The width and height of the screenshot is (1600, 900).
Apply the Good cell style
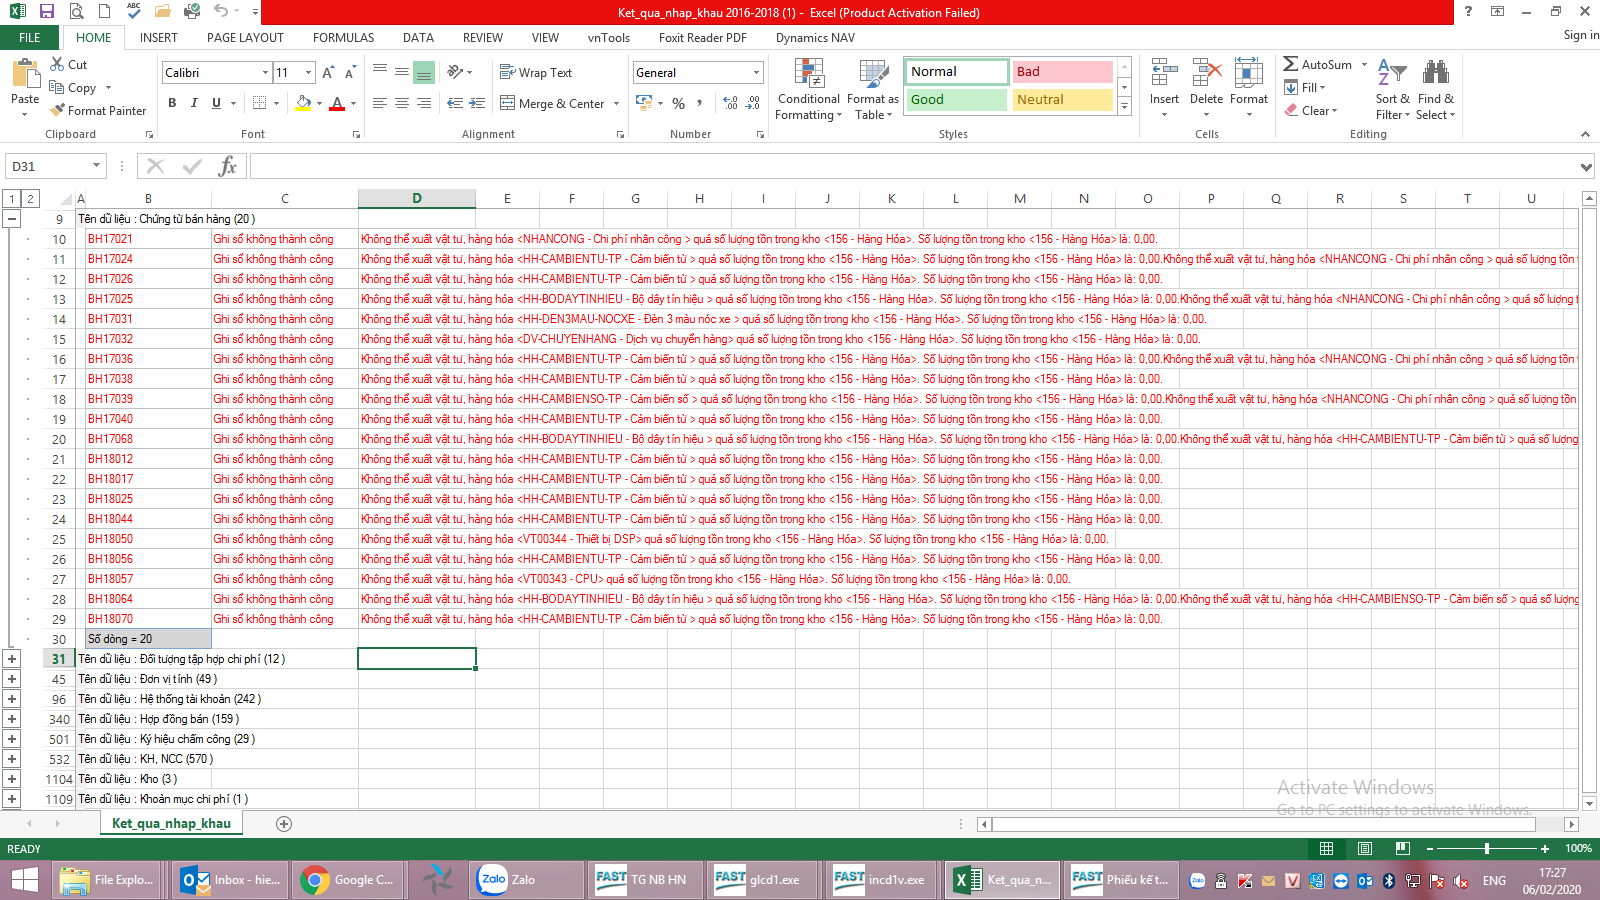[x=956, y=100]
